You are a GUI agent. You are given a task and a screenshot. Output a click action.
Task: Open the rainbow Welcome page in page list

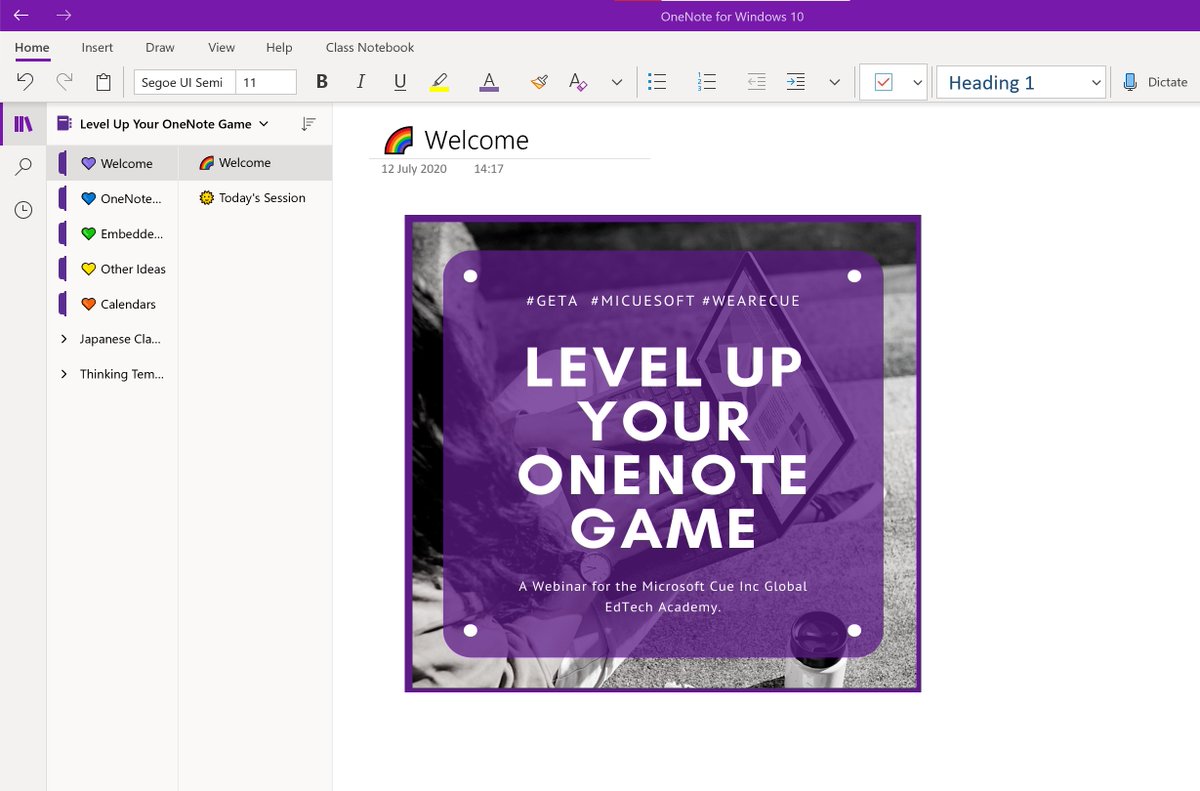tap(256, 162)
